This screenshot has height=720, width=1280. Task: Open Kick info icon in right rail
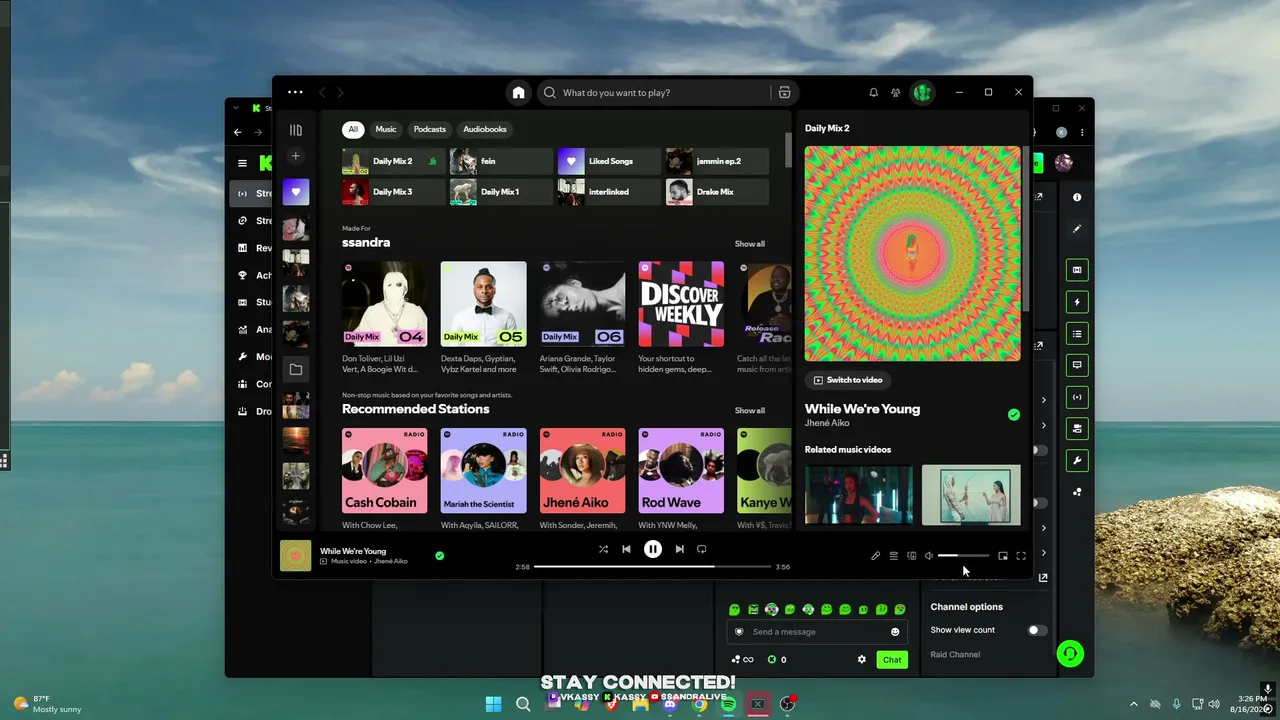[x=1077, y=198]
